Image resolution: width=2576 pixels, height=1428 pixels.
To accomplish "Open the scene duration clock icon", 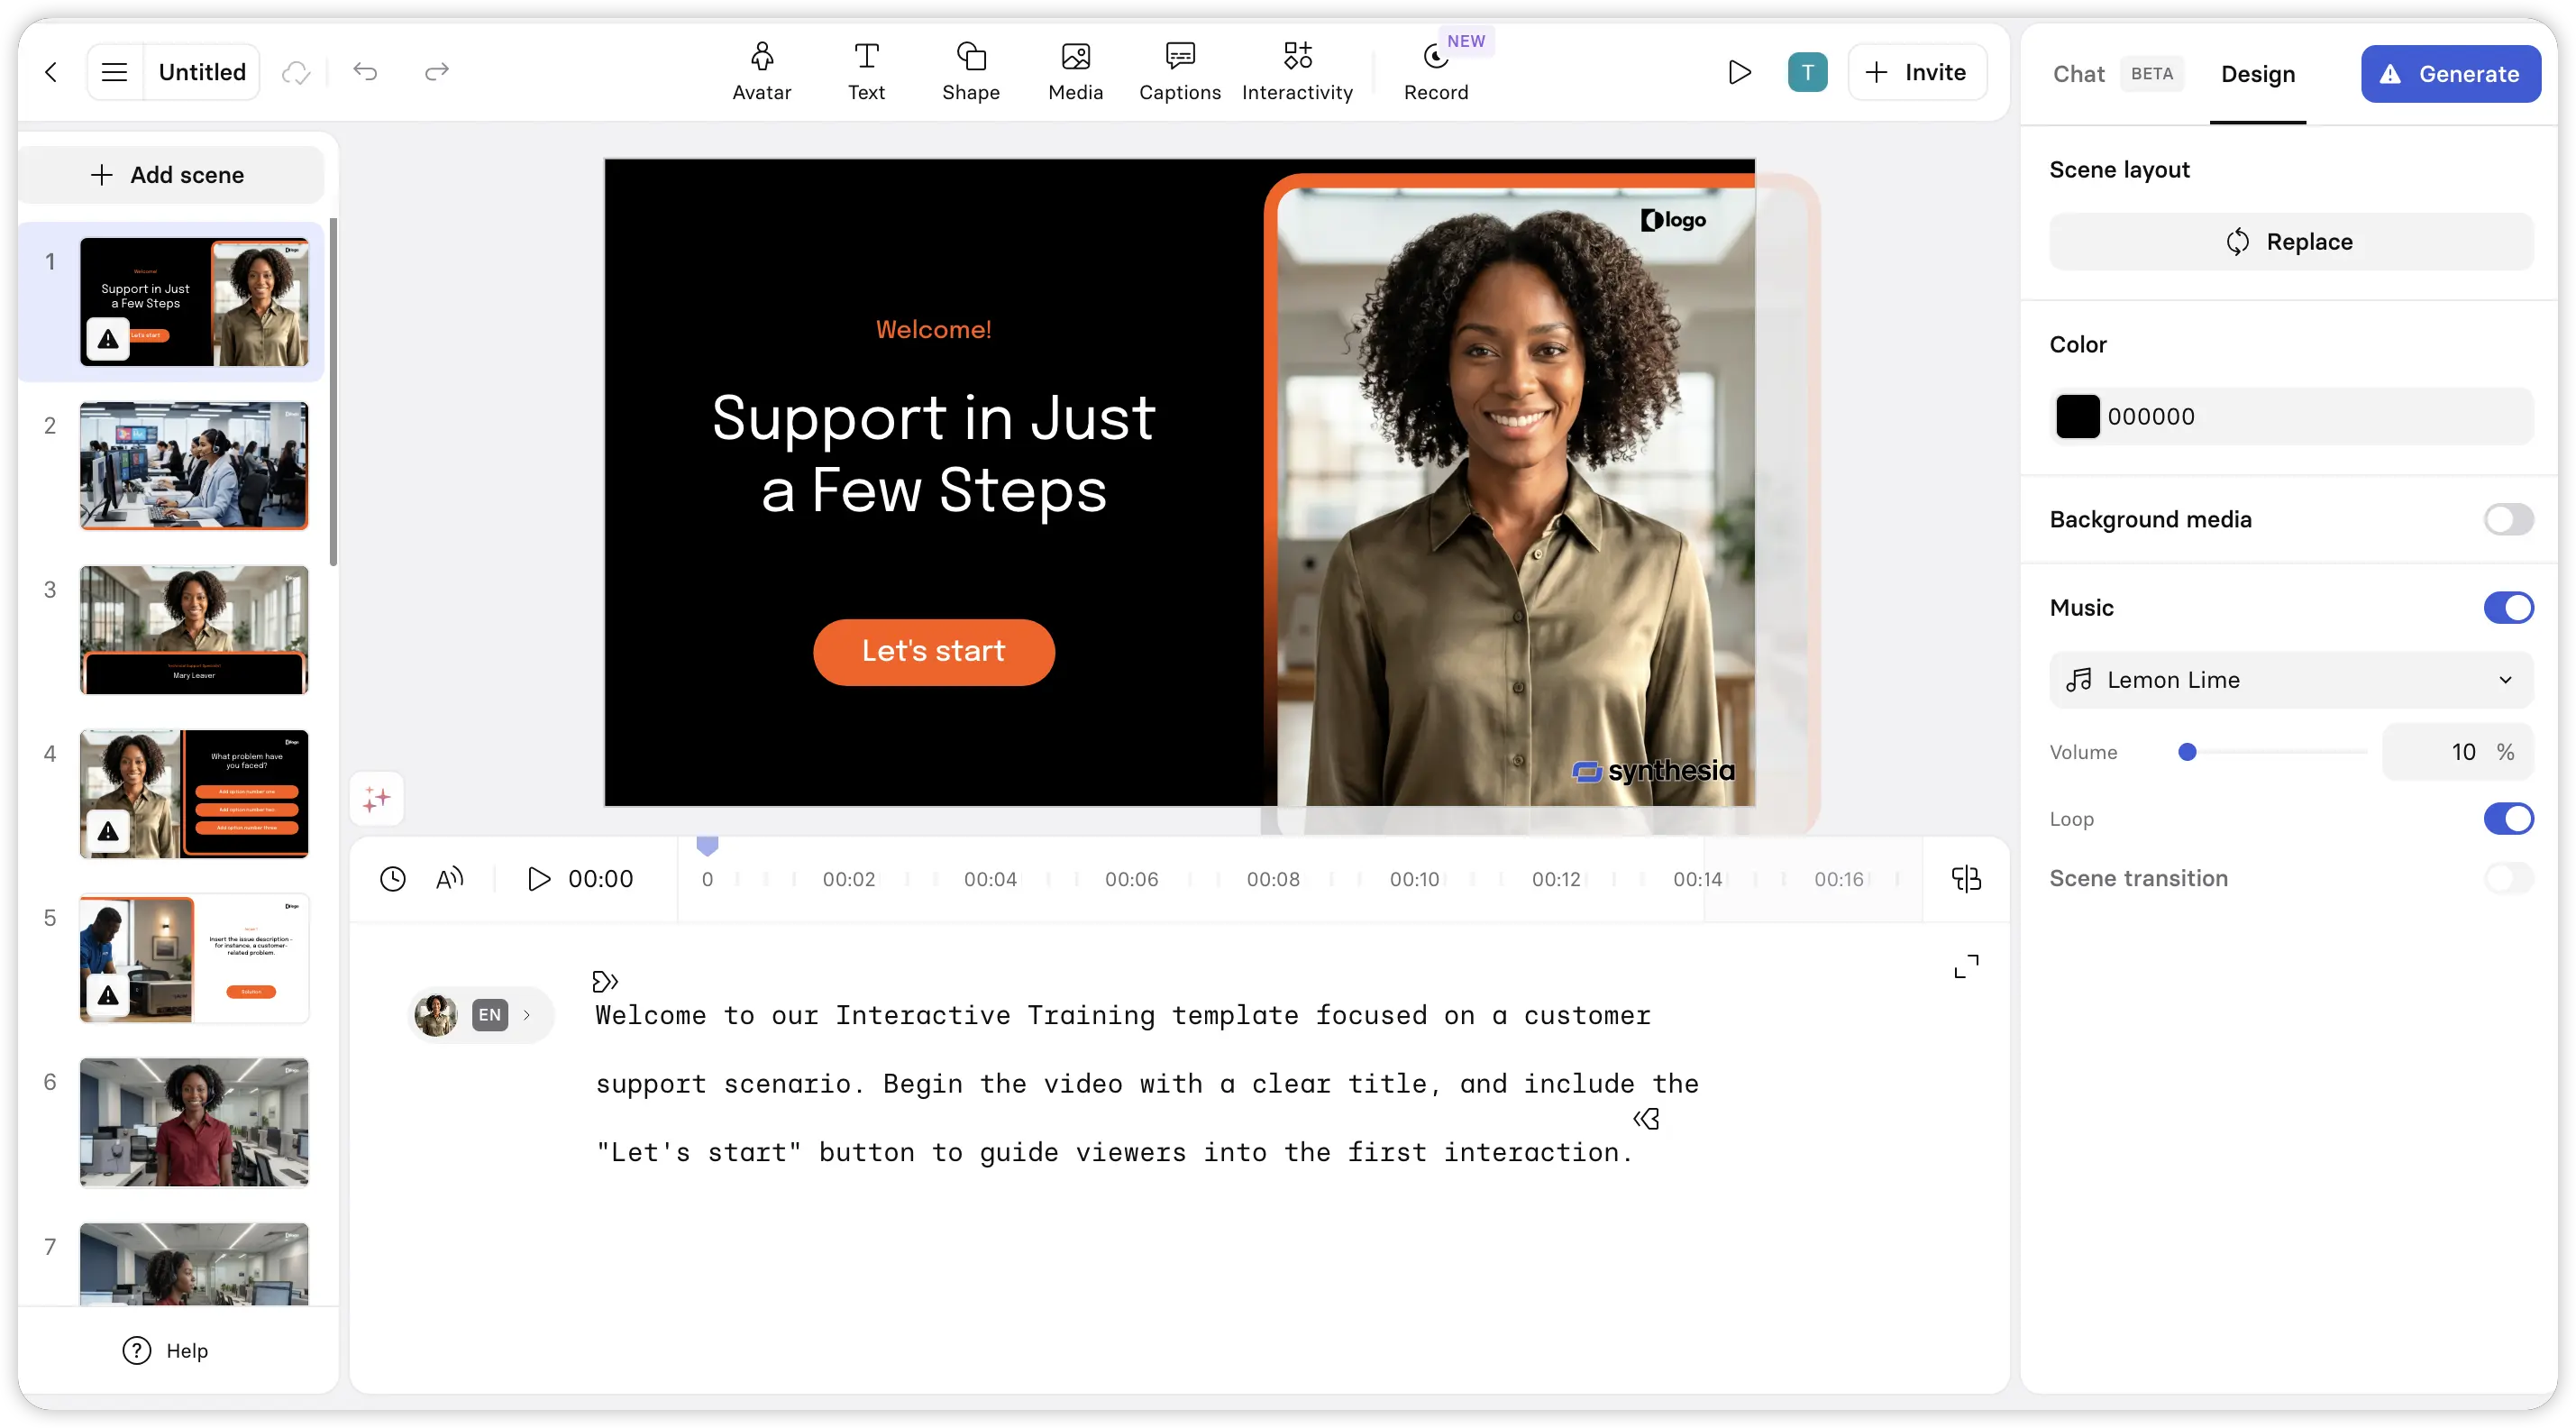I will click(x=393, y=879).
